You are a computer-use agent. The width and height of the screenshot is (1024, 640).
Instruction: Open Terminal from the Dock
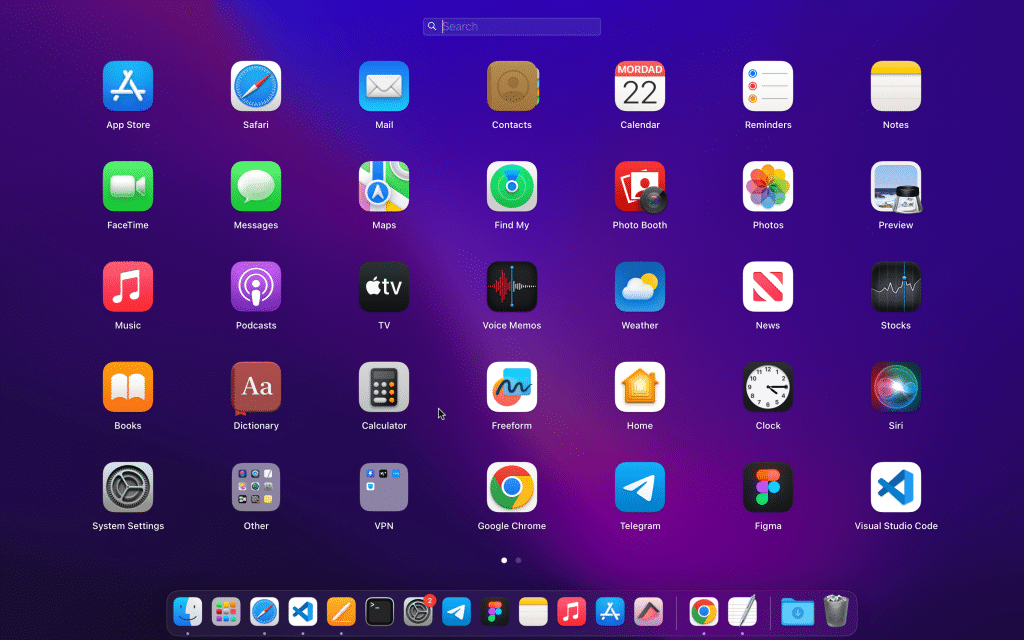380,611
